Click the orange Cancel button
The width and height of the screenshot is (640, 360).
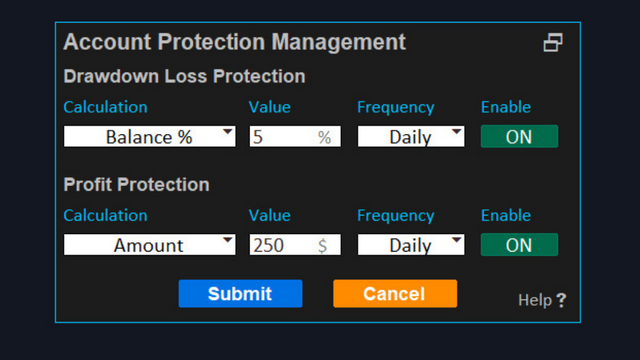395,293
